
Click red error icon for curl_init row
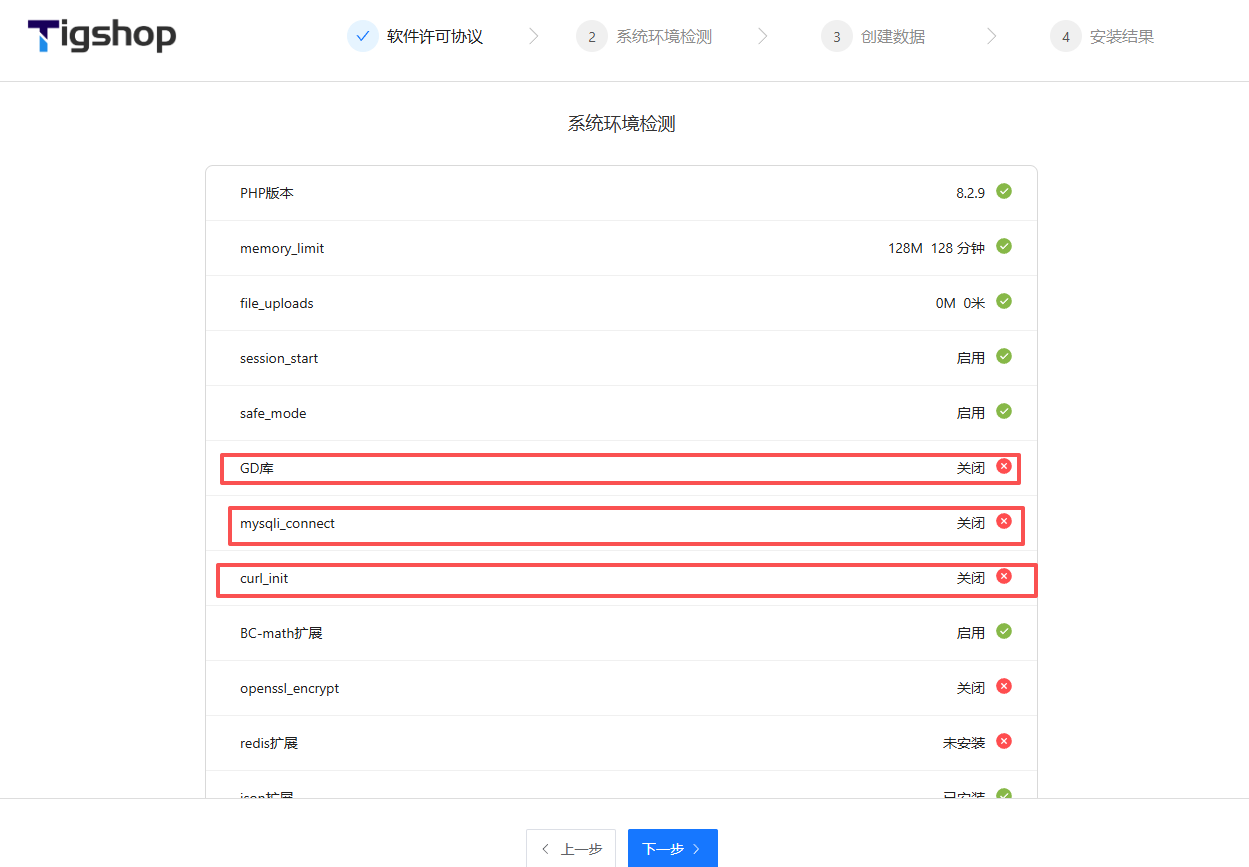coord(1004,576)
